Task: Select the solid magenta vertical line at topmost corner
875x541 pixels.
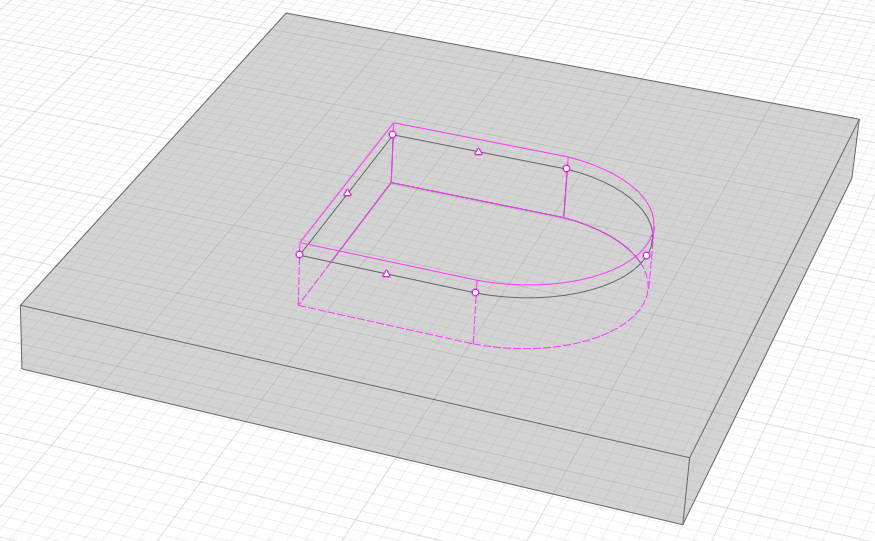Action: [392, 162]
